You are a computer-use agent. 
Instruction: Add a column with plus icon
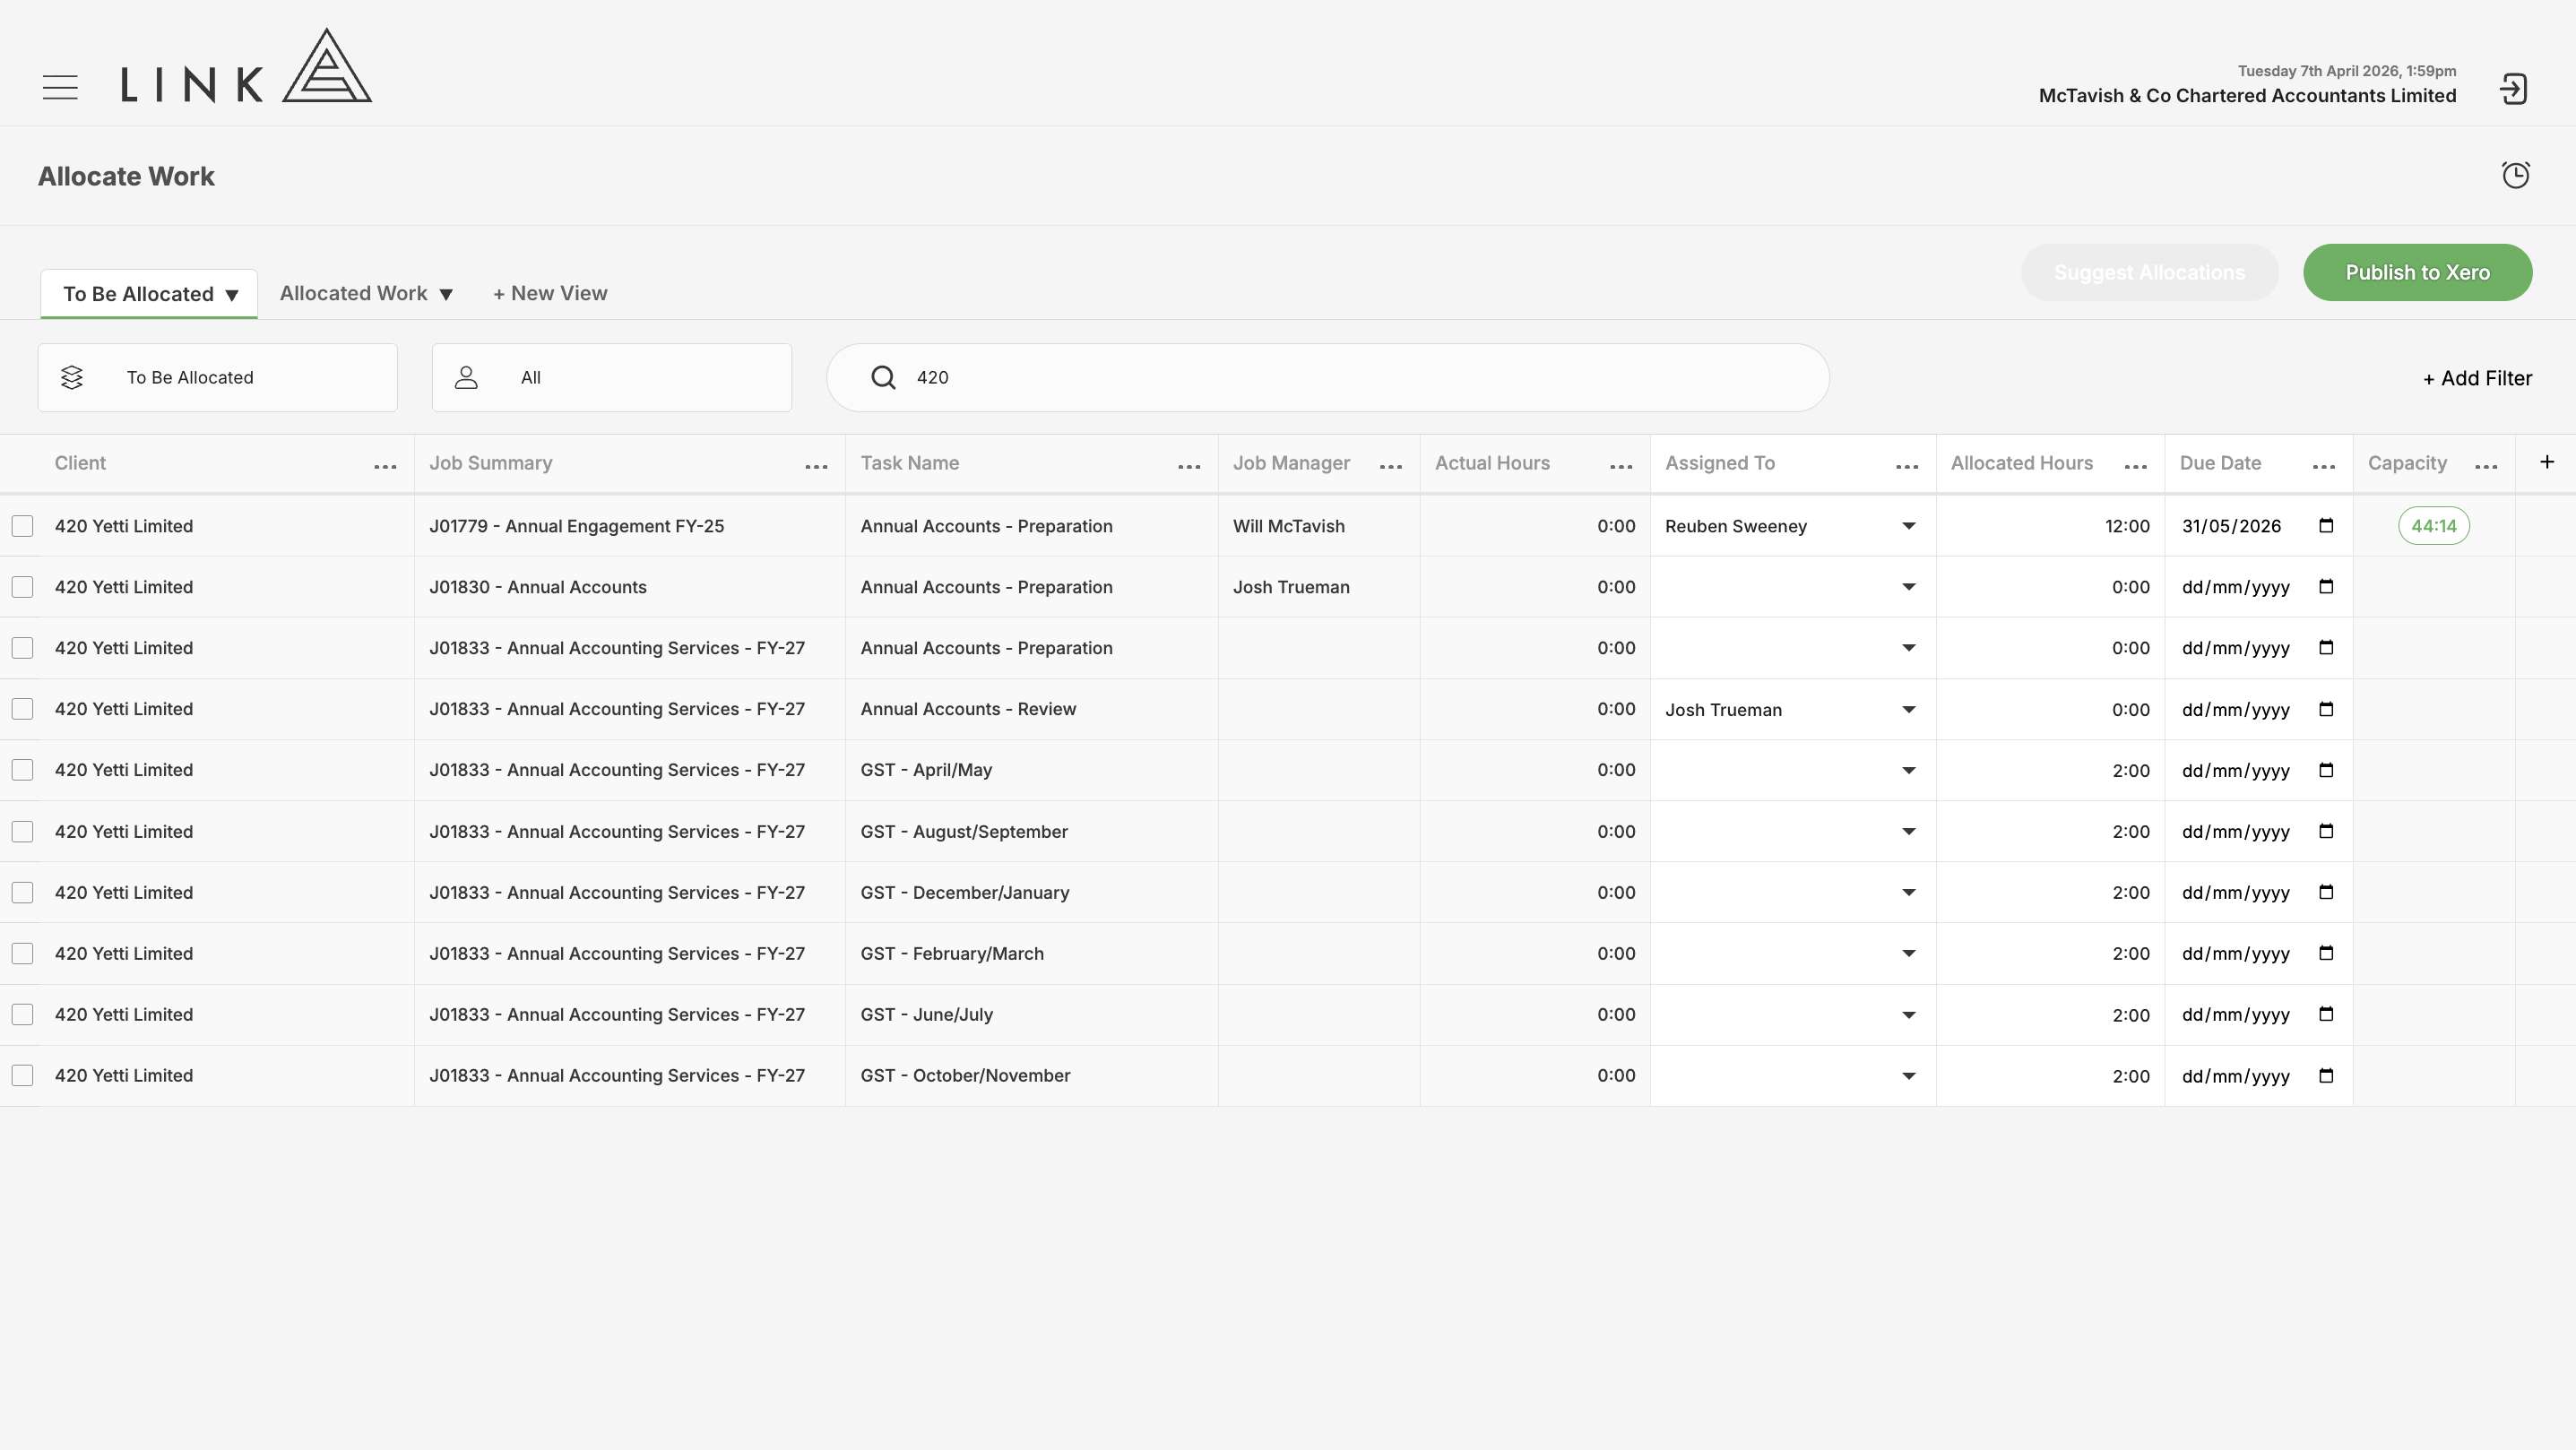[x=2547, y=462]
